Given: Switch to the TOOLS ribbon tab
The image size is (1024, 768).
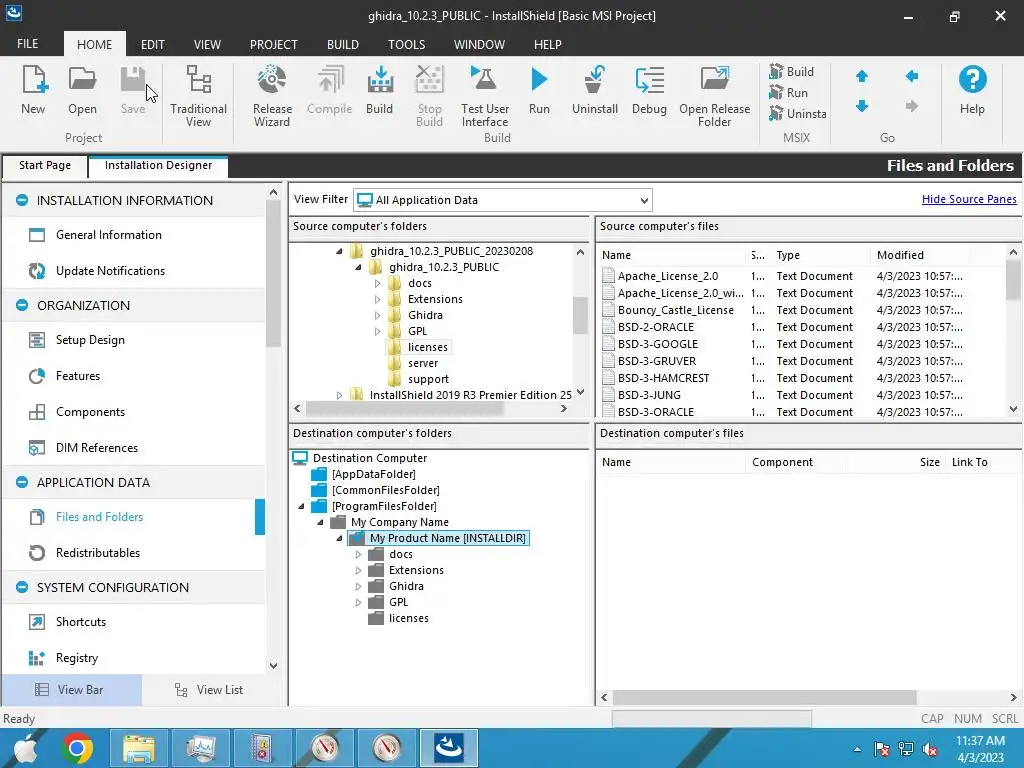Looking at the screenshot, I should pyautogui.click(x=406, y=44).
